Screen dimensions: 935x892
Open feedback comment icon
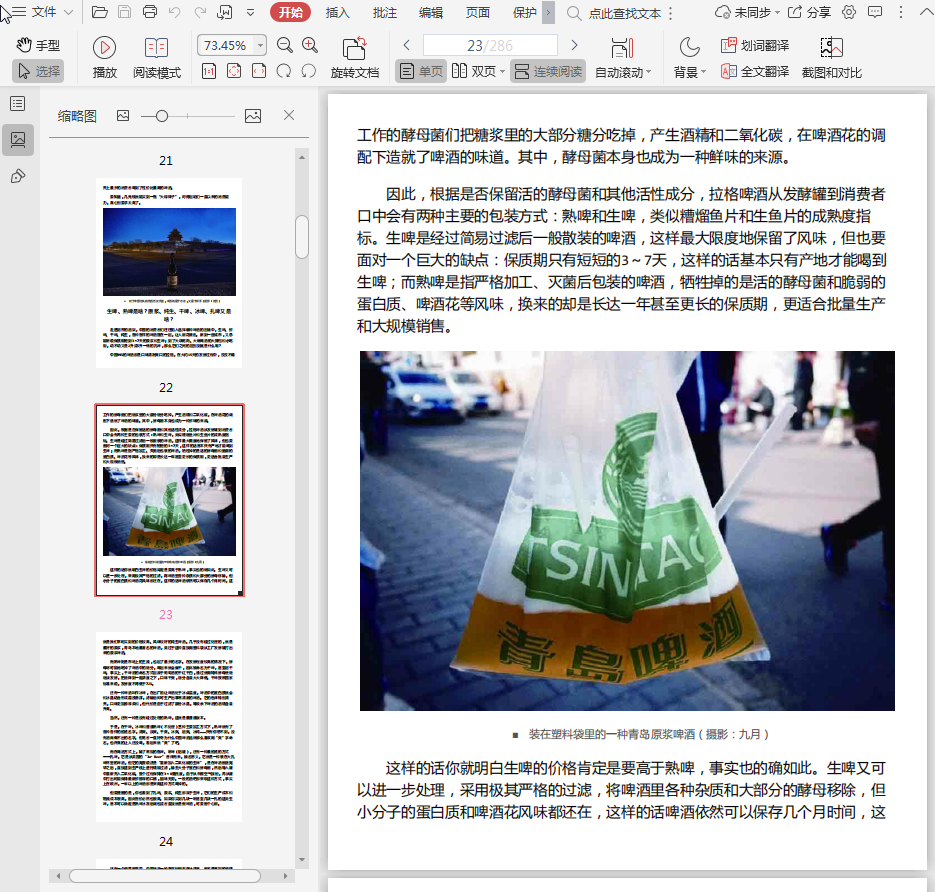pyautogui.click(x=875, y=12)
